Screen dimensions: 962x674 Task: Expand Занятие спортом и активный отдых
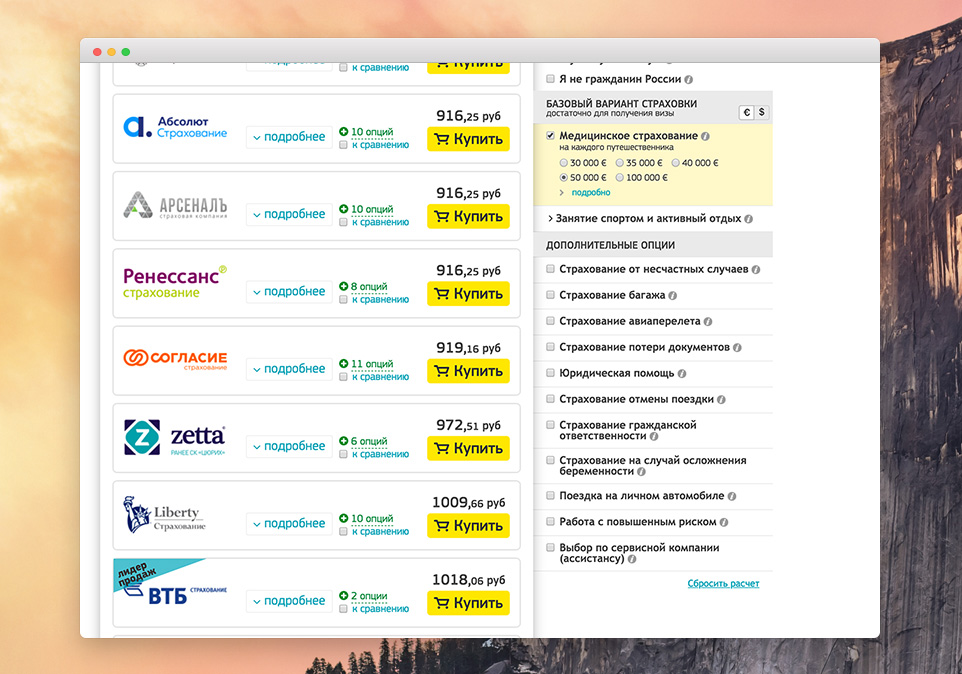point(647,218)
